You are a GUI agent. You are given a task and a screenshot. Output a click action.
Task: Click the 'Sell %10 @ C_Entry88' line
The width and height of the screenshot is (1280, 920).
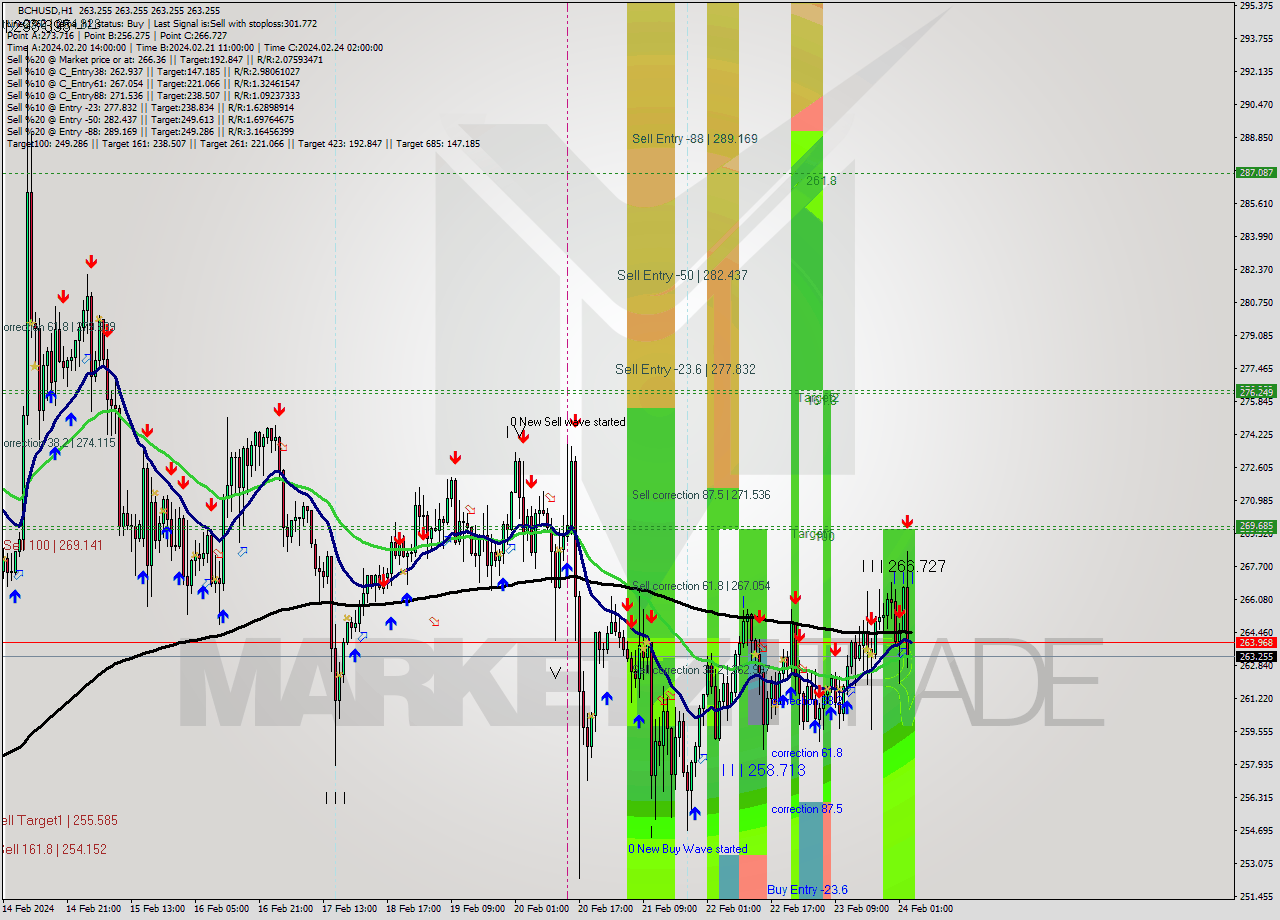[x=153, y=95]
